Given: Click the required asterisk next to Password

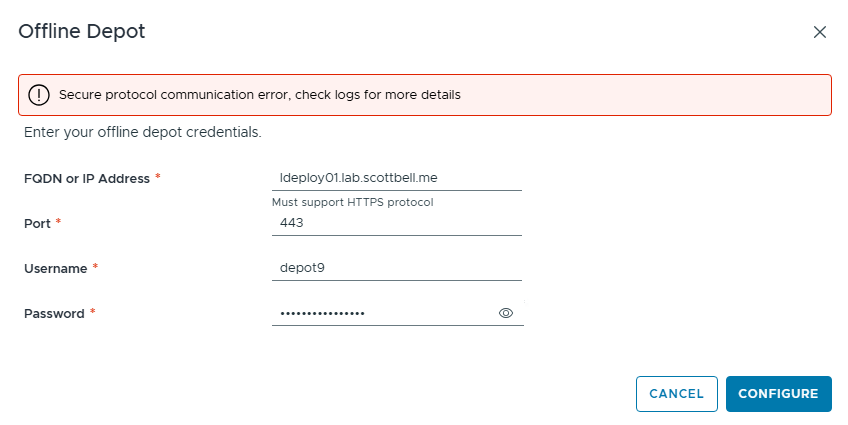Looking at the screenshot, I should [93, 313].
